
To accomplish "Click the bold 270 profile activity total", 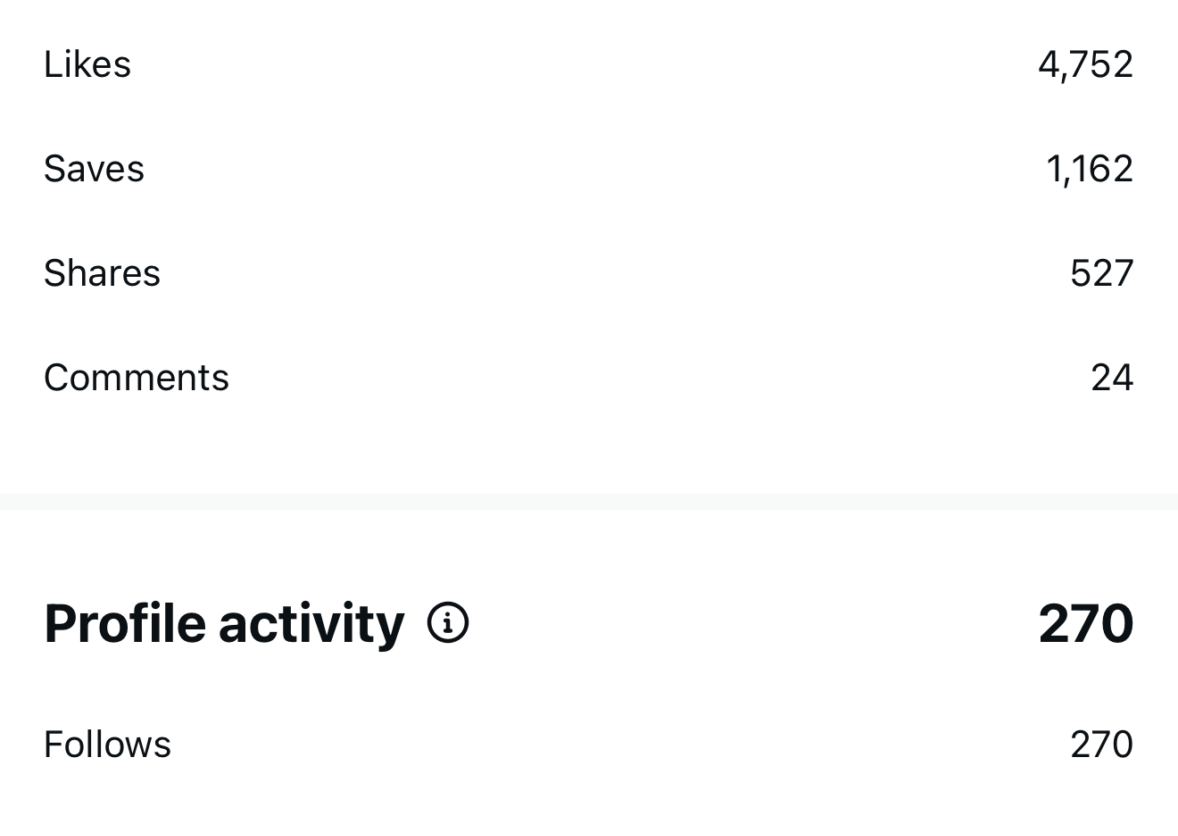I will (1085, 625).
